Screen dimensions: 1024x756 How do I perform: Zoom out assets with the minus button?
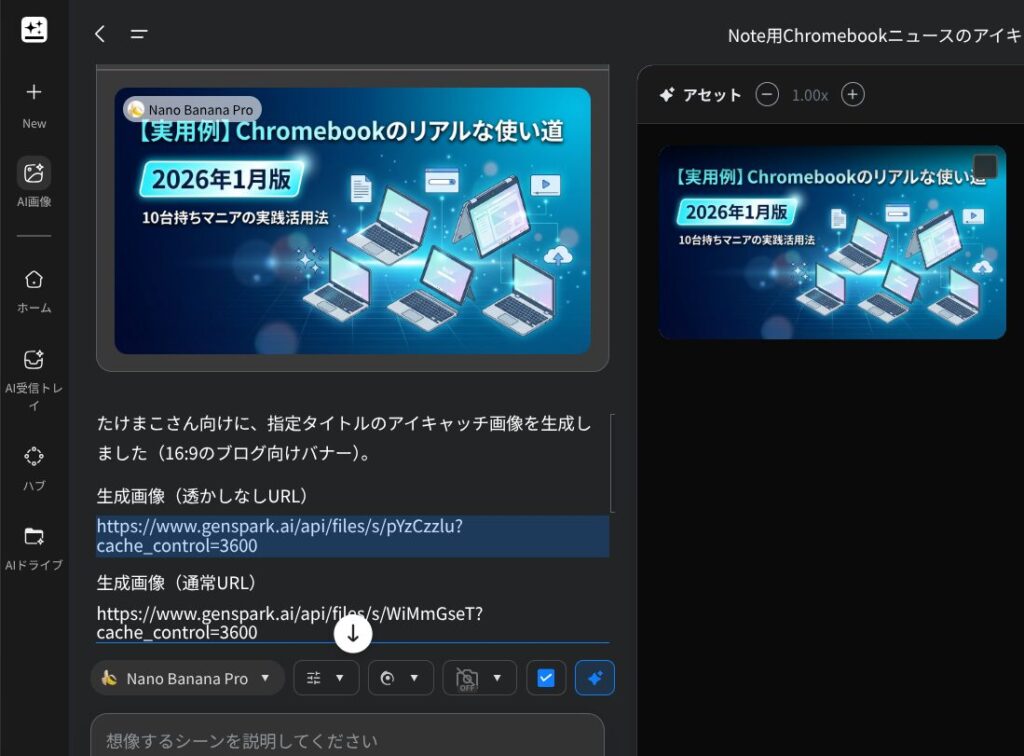(x=767, y=95)
